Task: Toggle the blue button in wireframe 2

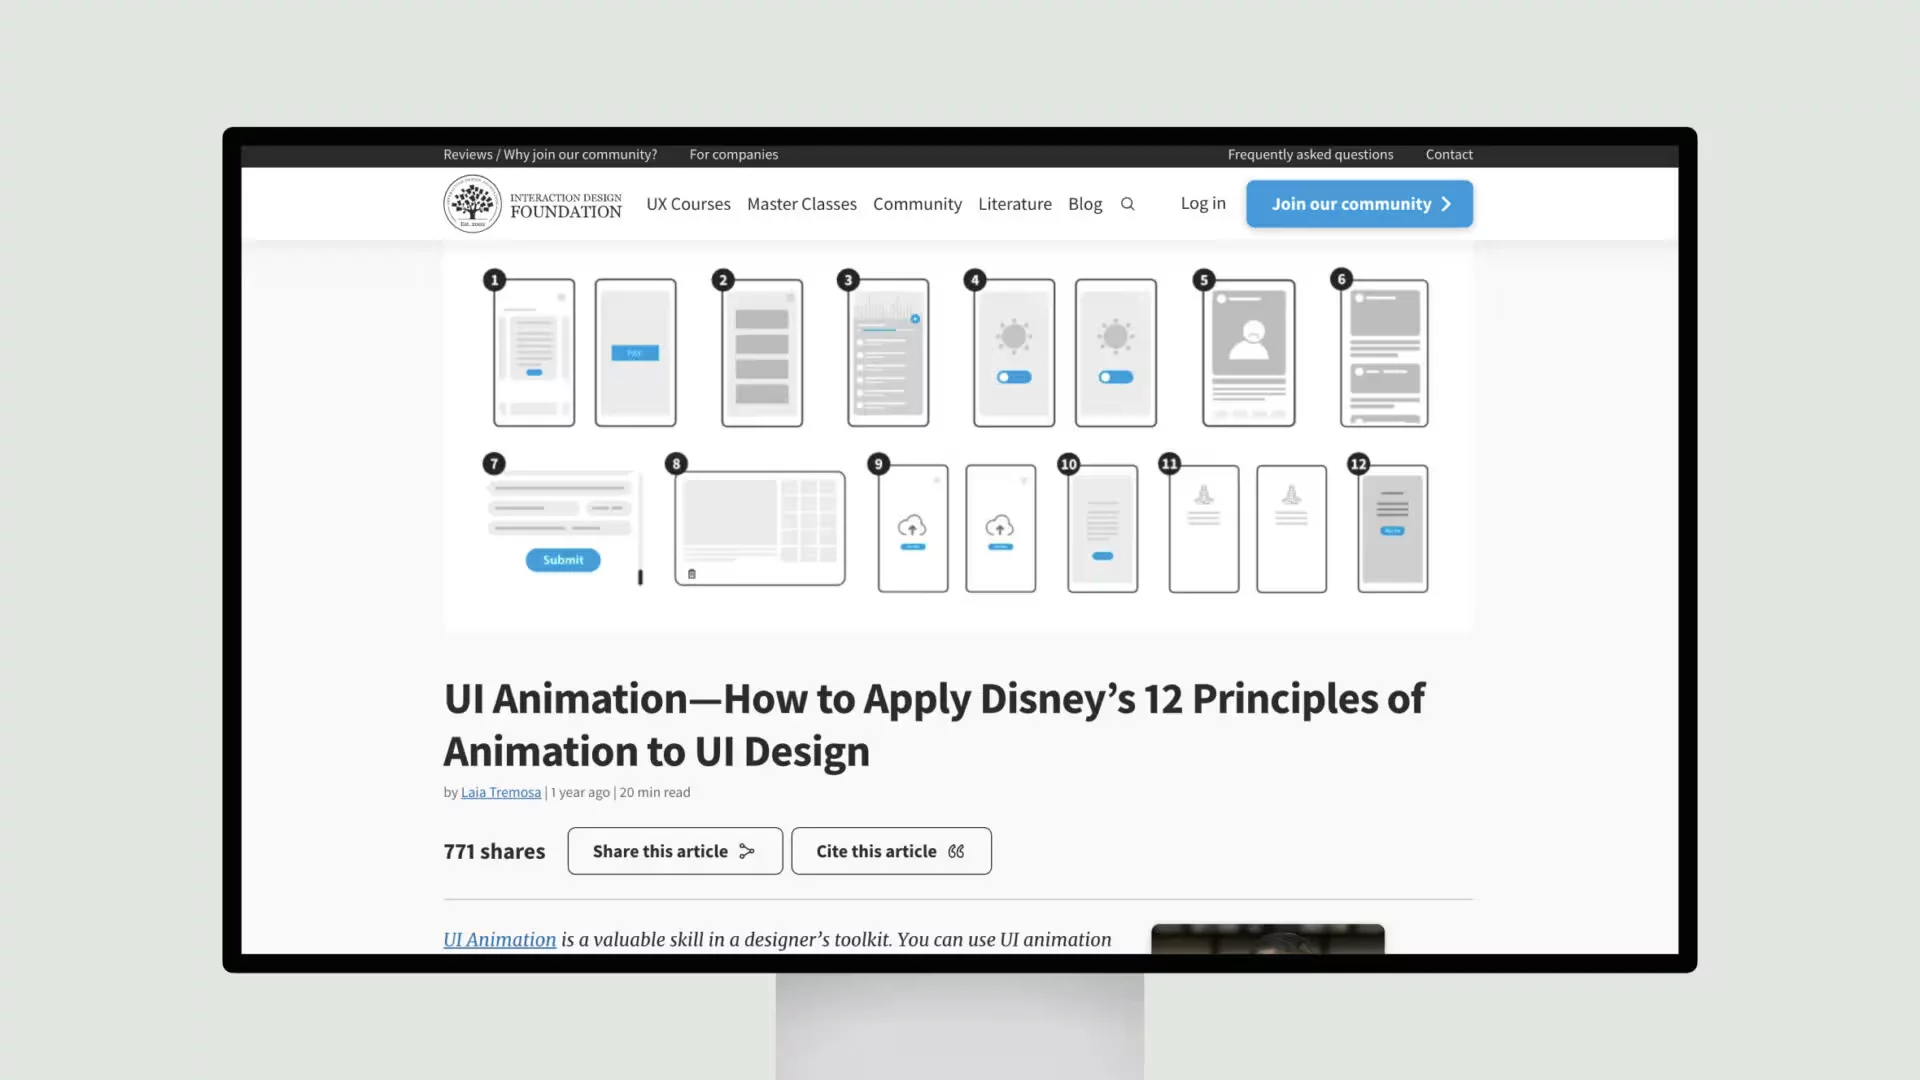Action: click(x=636, y=352)
